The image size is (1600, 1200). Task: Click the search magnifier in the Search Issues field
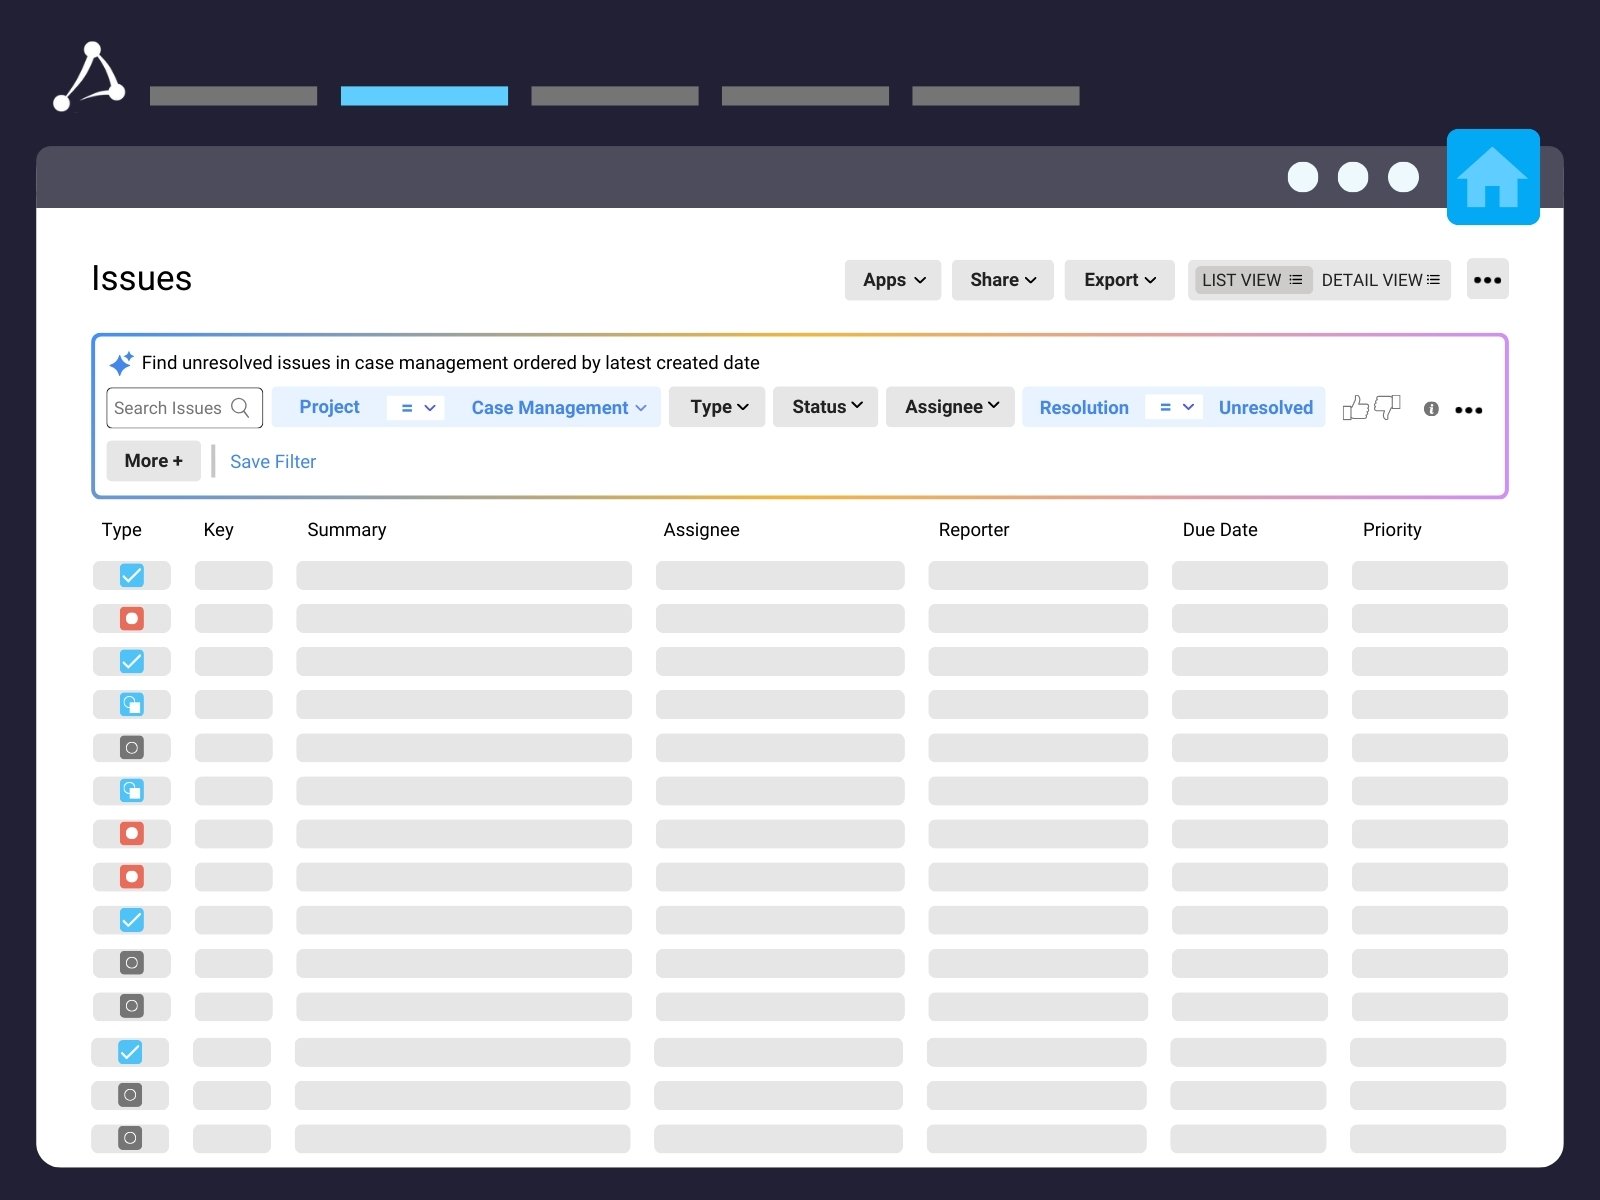click(x=240, y=408)
